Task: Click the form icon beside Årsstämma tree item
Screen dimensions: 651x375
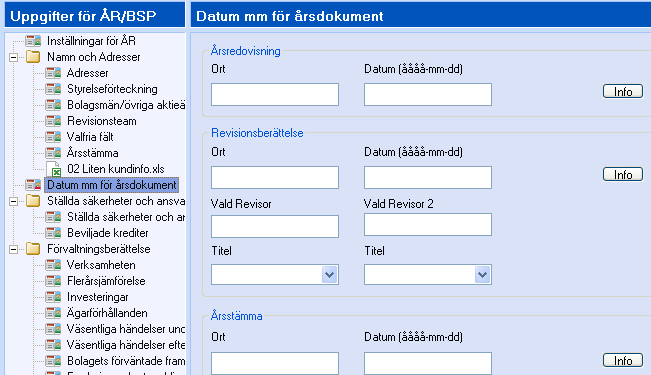Action: pos(53,153)
